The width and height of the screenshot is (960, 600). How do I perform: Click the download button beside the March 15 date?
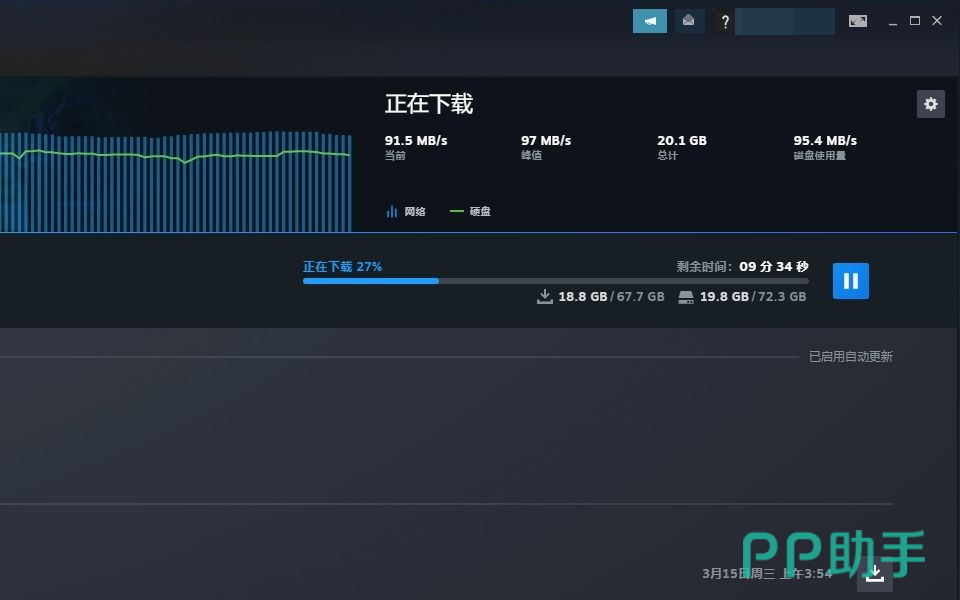875,573
